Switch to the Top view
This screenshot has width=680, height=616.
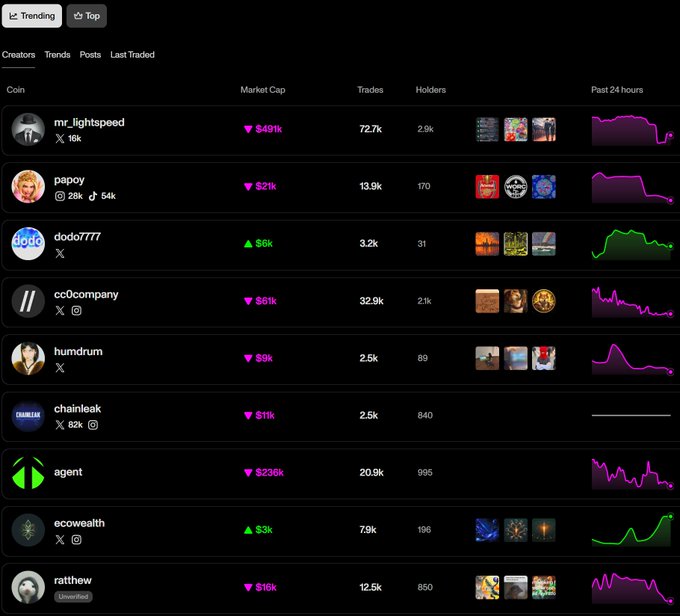click(87, 16)
